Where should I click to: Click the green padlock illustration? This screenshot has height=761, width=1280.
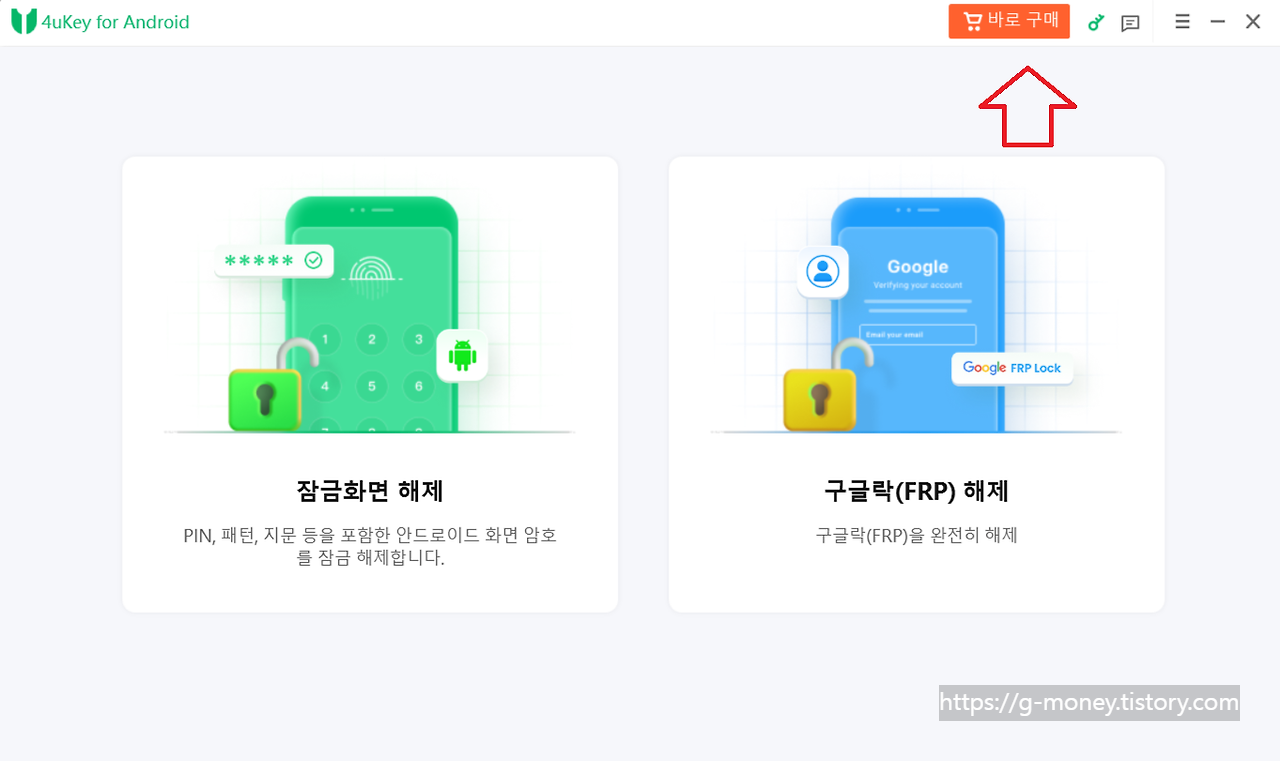pos(265,385)
